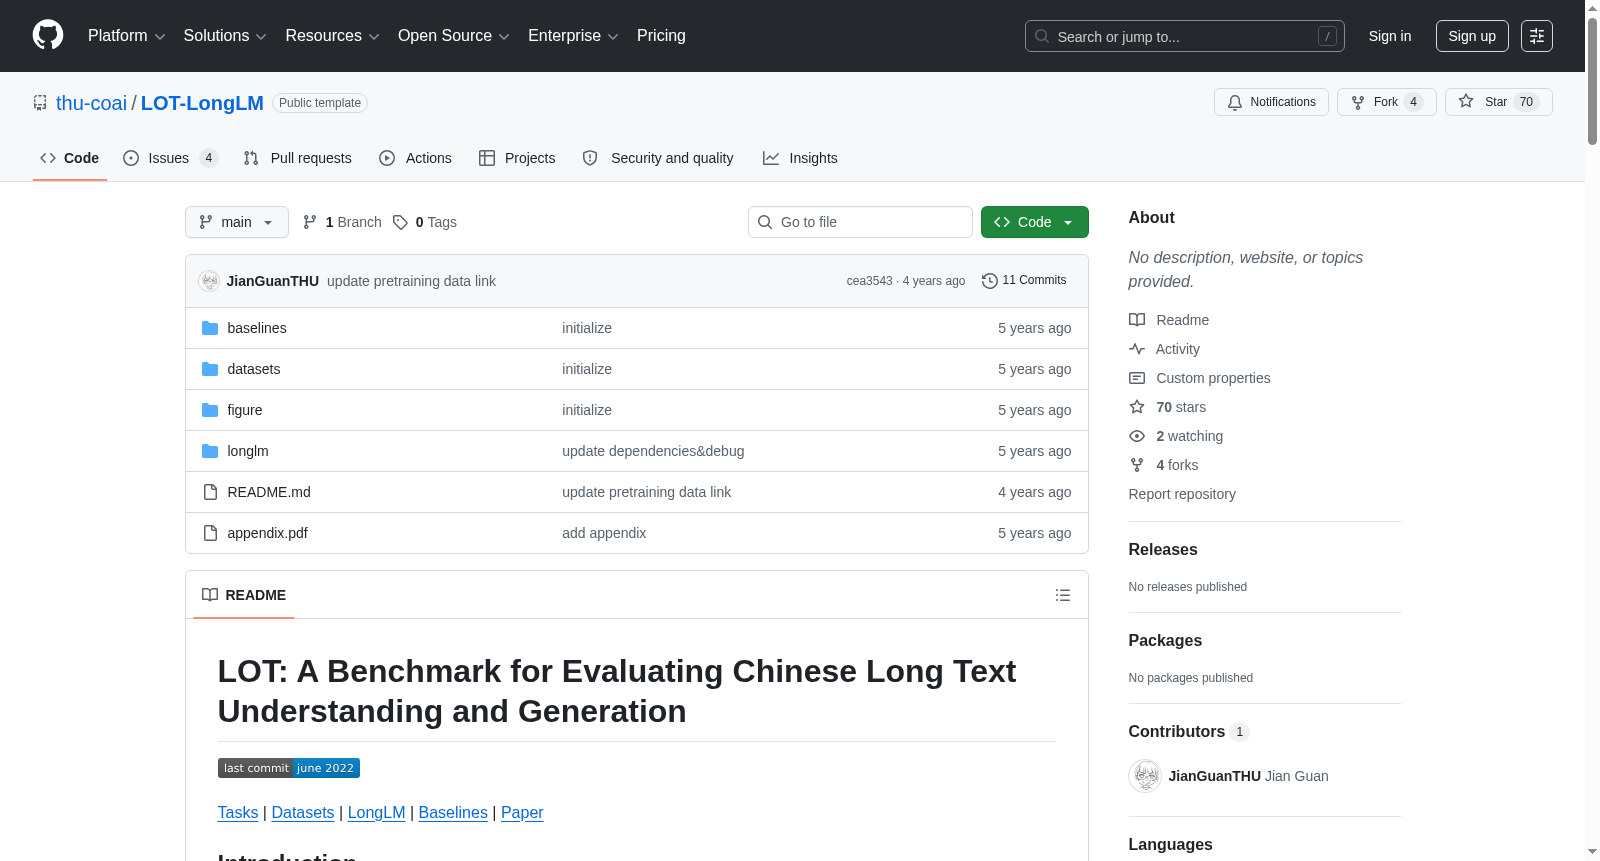Click the tag icon next to Tags

[400, 222]
